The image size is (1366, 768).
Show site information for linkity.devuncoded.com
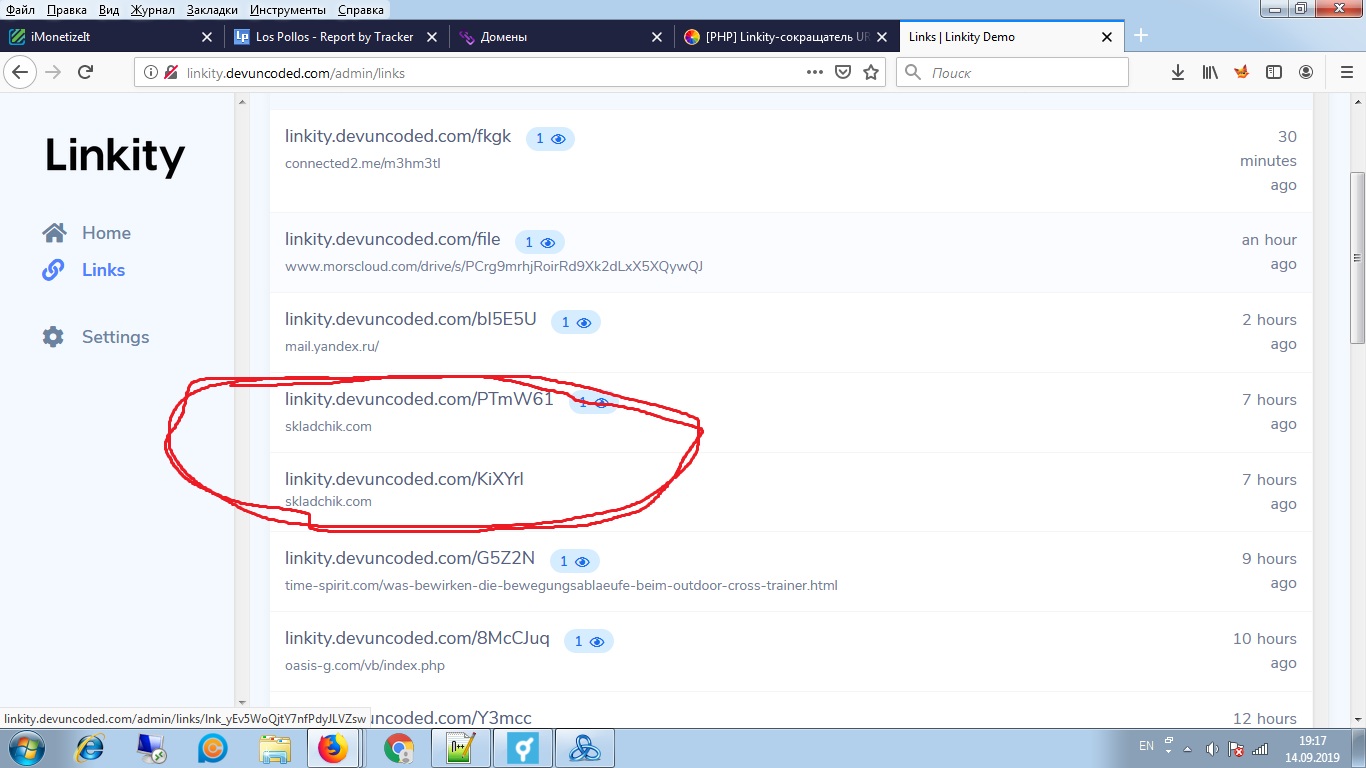click(151, 72)
